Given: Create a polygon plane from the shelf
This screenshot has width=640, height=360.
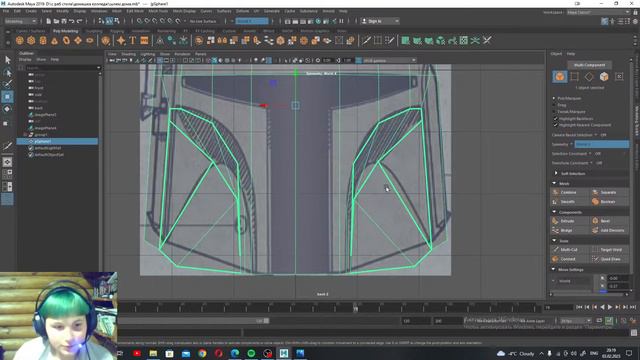Looking at the screenshot, I should point(78,40).
